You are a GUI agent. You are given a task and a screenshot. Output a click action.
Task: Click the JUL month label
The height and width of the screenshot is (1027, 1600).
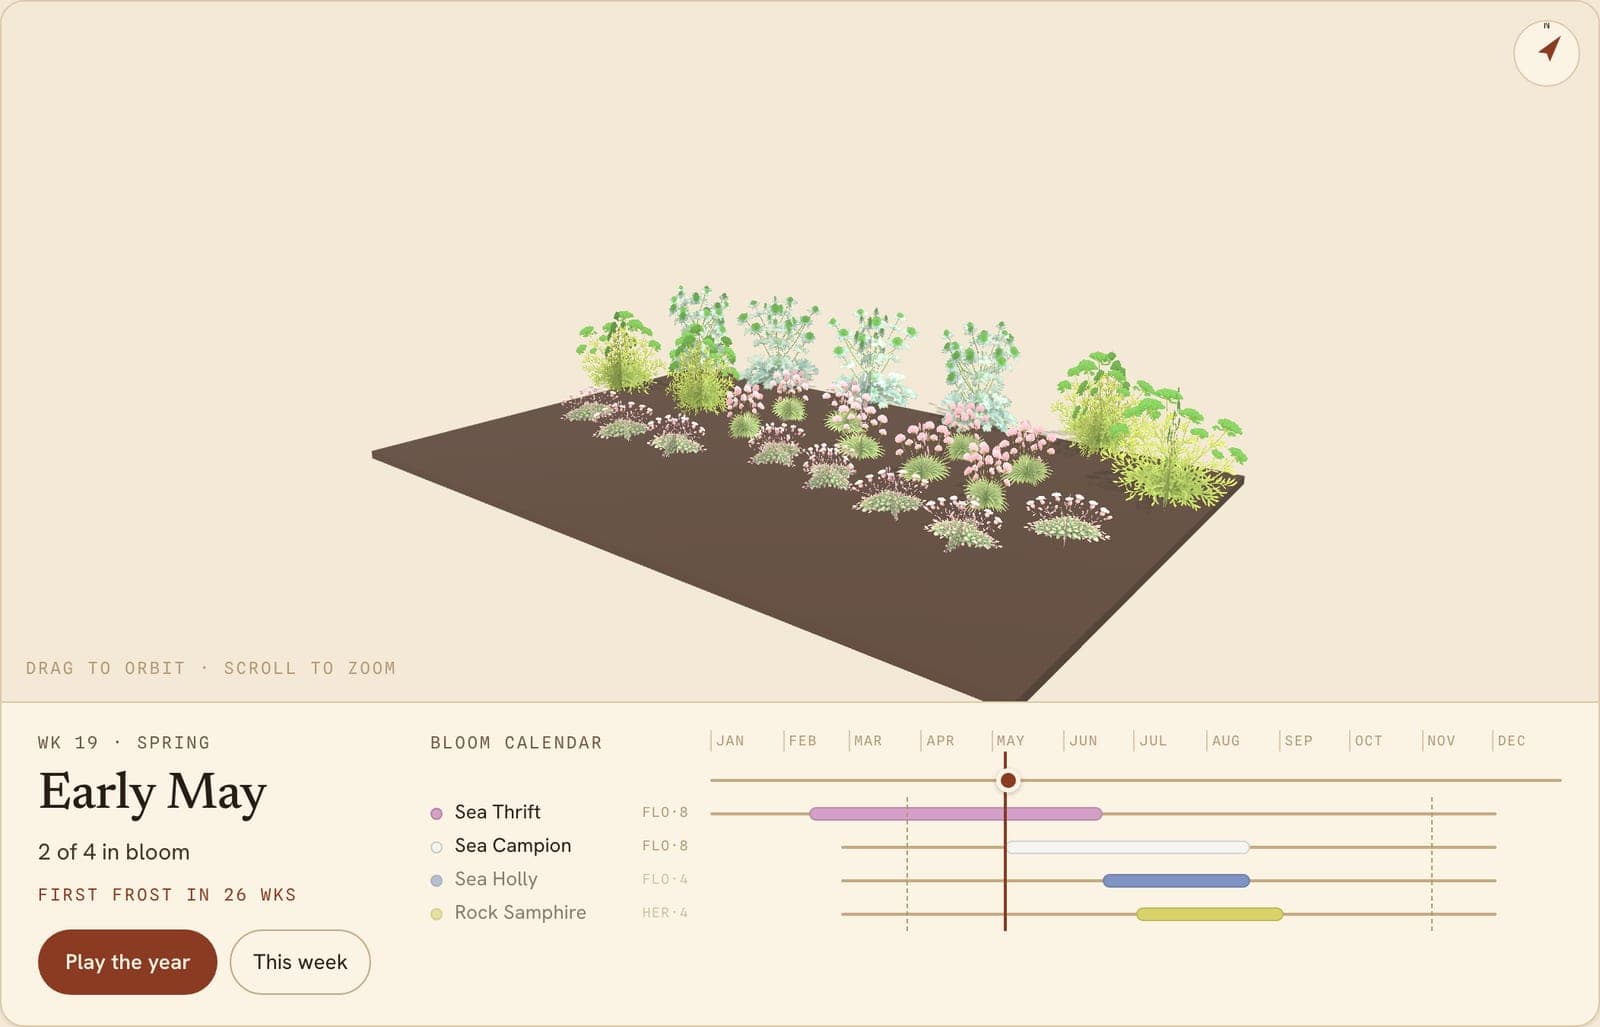point(1153,741)
